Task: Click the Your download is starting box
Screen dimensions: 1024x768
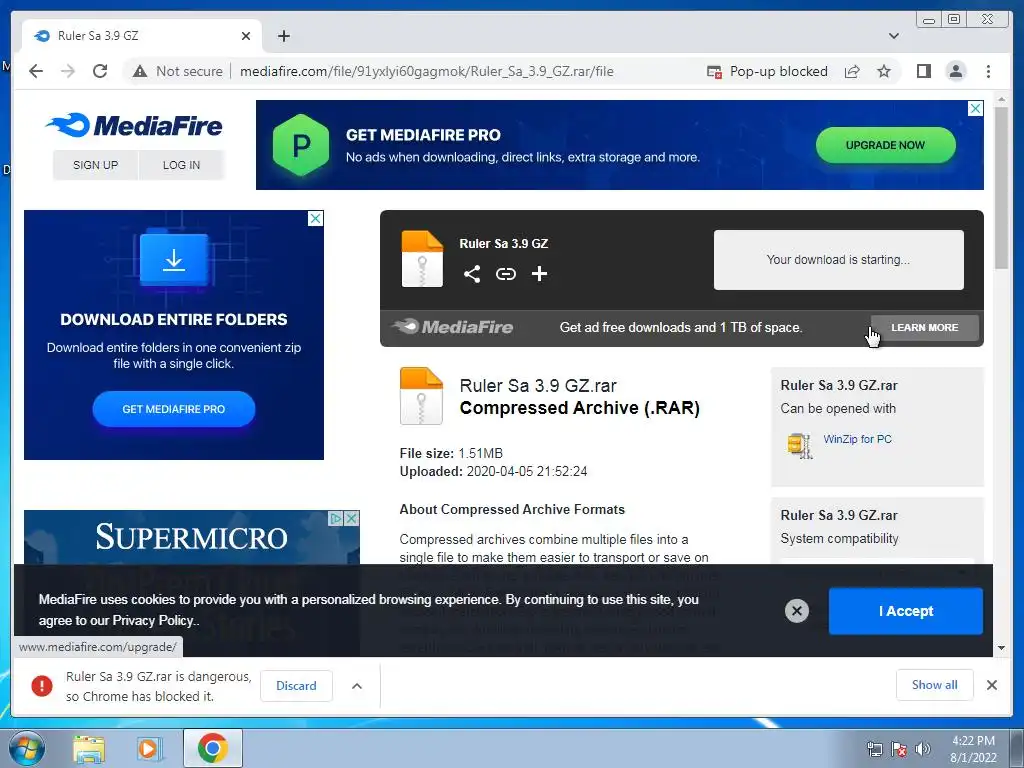Action: tap(838, 259)
